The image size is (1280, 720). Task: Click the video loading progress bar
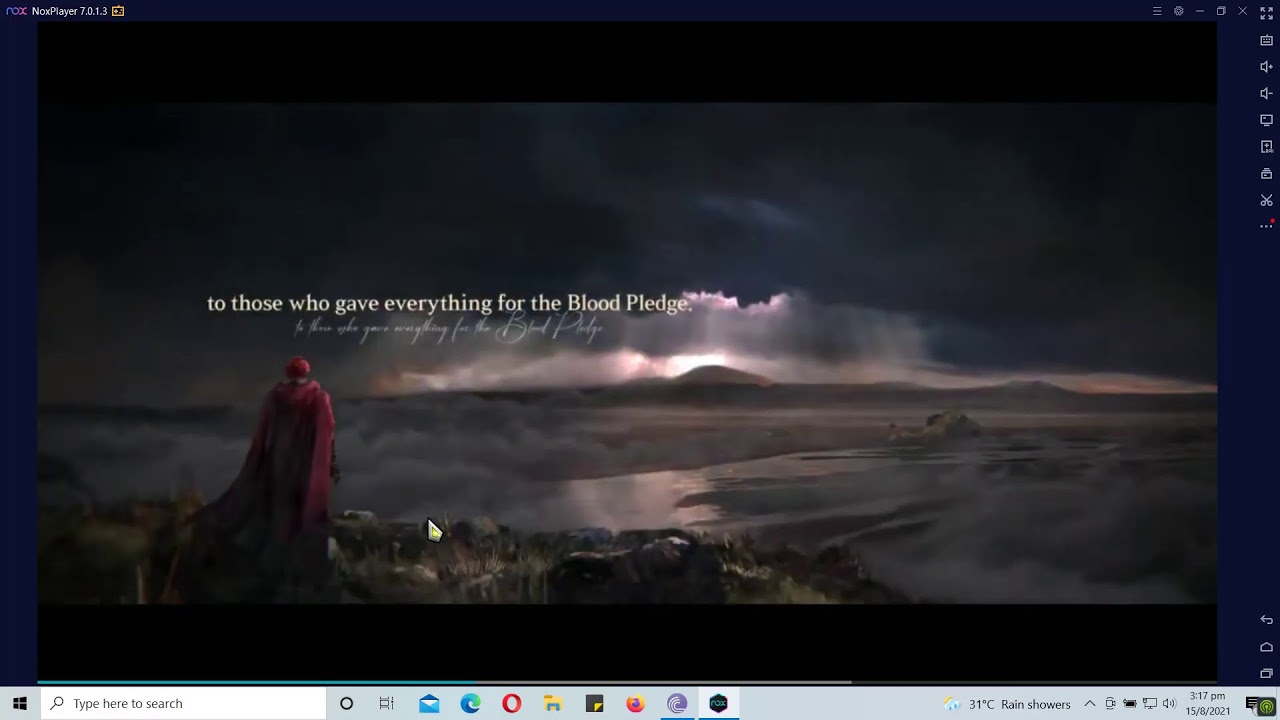point(627,682)
